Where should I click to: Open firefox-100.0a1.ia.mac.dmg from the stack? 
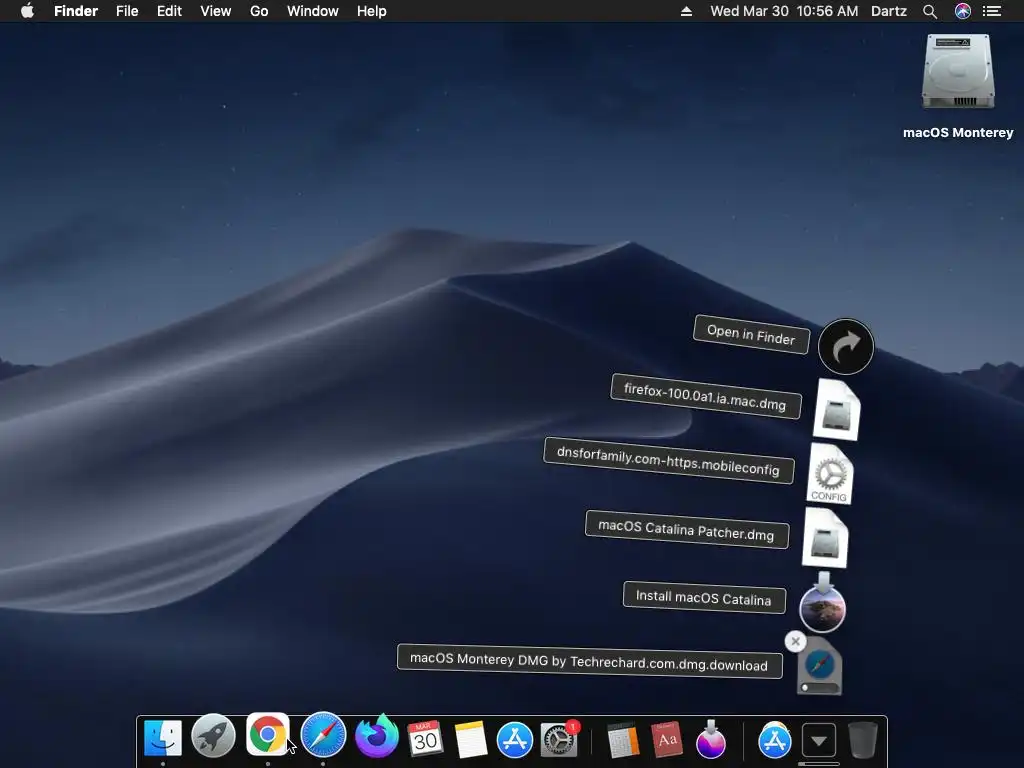[837, 409]
